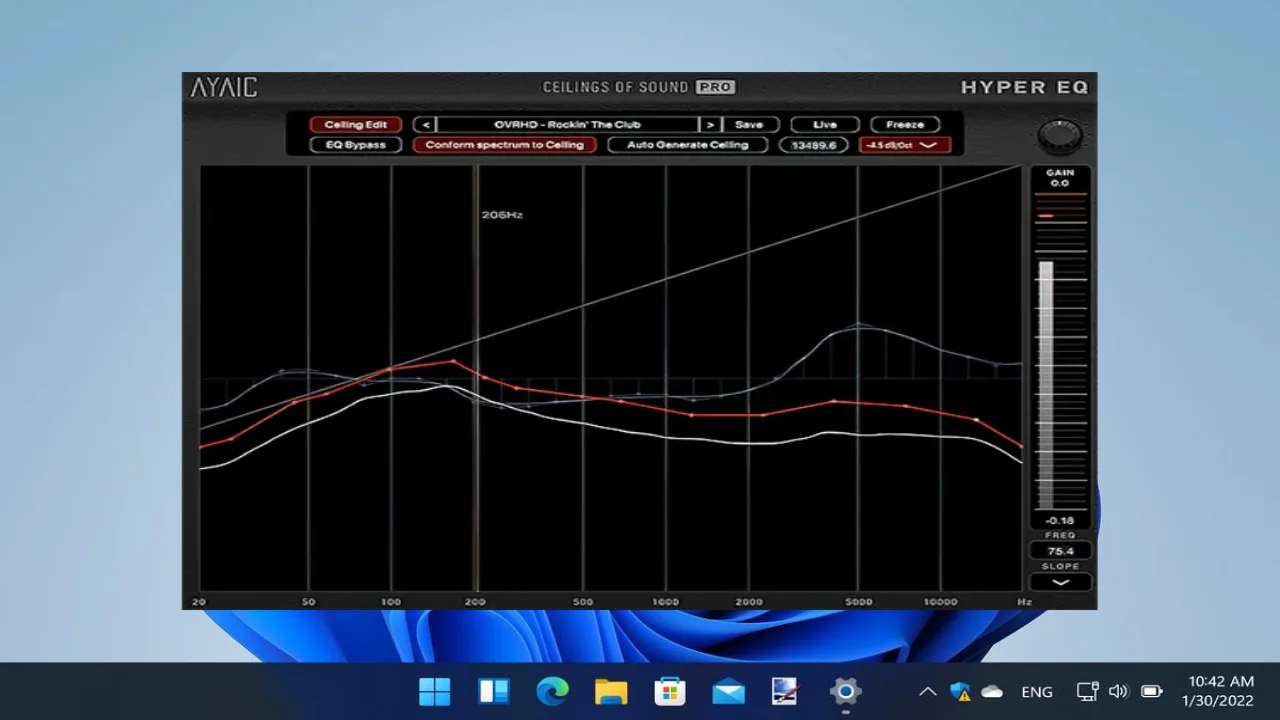This screenshot has height=720, width=1280.
Task: Toggle Conform spectrum to Ceiling
Action: click(505, 145)
